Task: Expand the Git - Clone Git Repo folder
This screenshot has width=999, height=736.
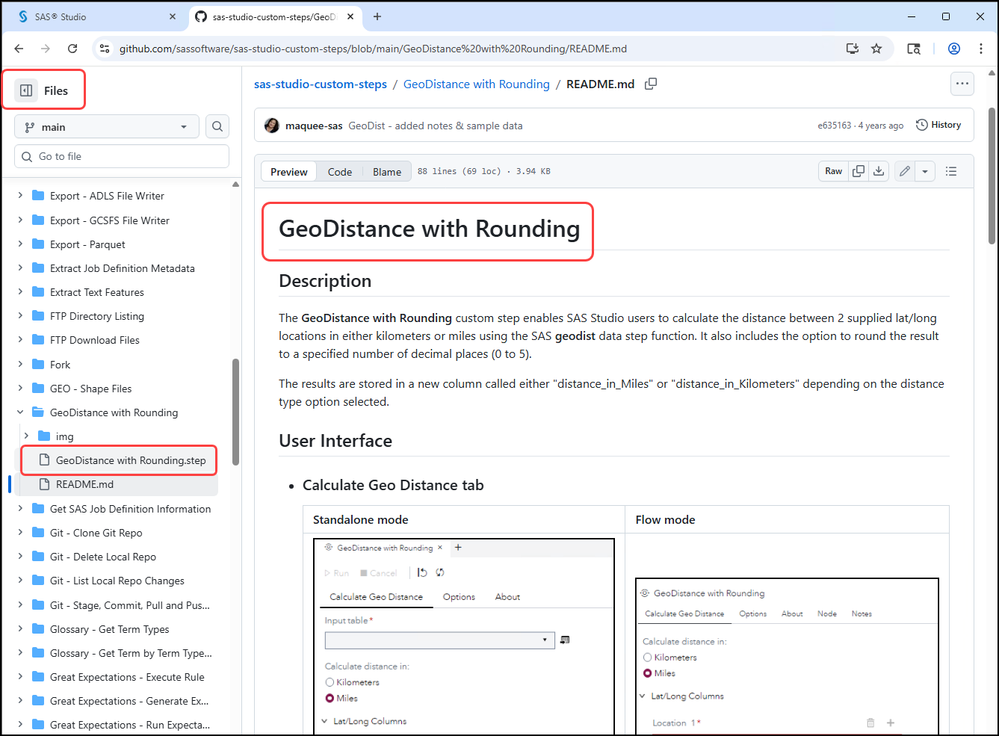Action: coord(20,533)
